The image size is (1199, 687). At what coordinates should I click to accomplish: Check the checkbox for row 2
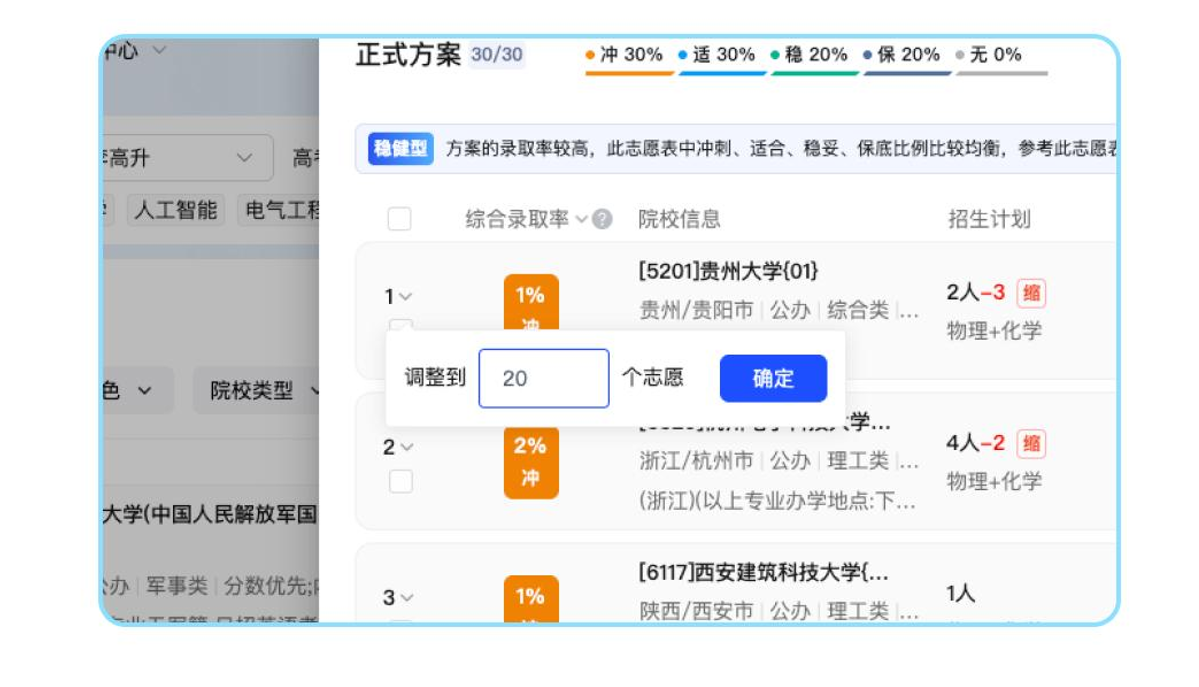[x=400, y=480]
